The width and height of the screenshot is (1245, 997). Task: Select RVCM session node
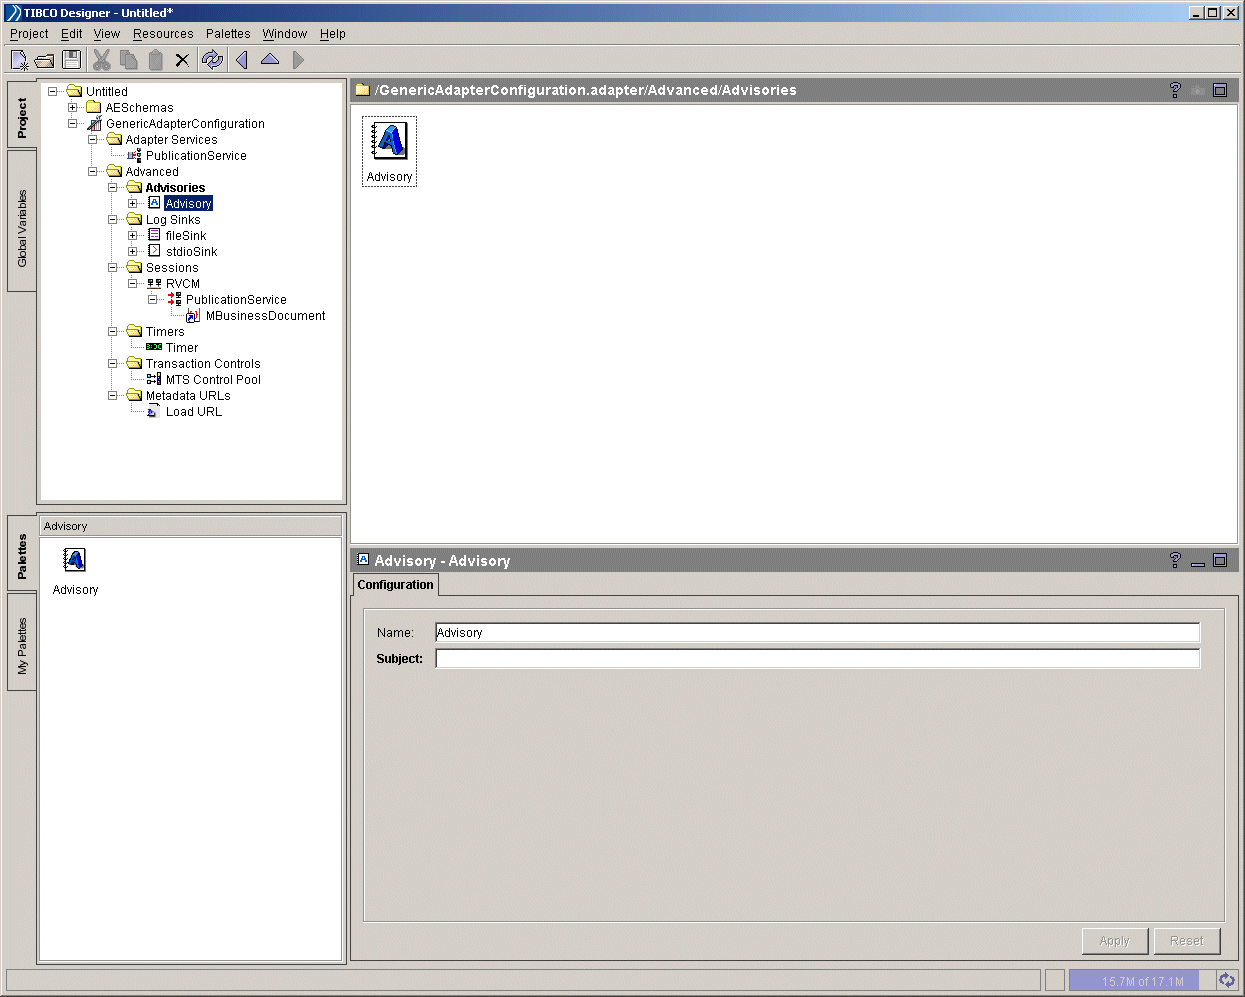[x=183, y=284]
